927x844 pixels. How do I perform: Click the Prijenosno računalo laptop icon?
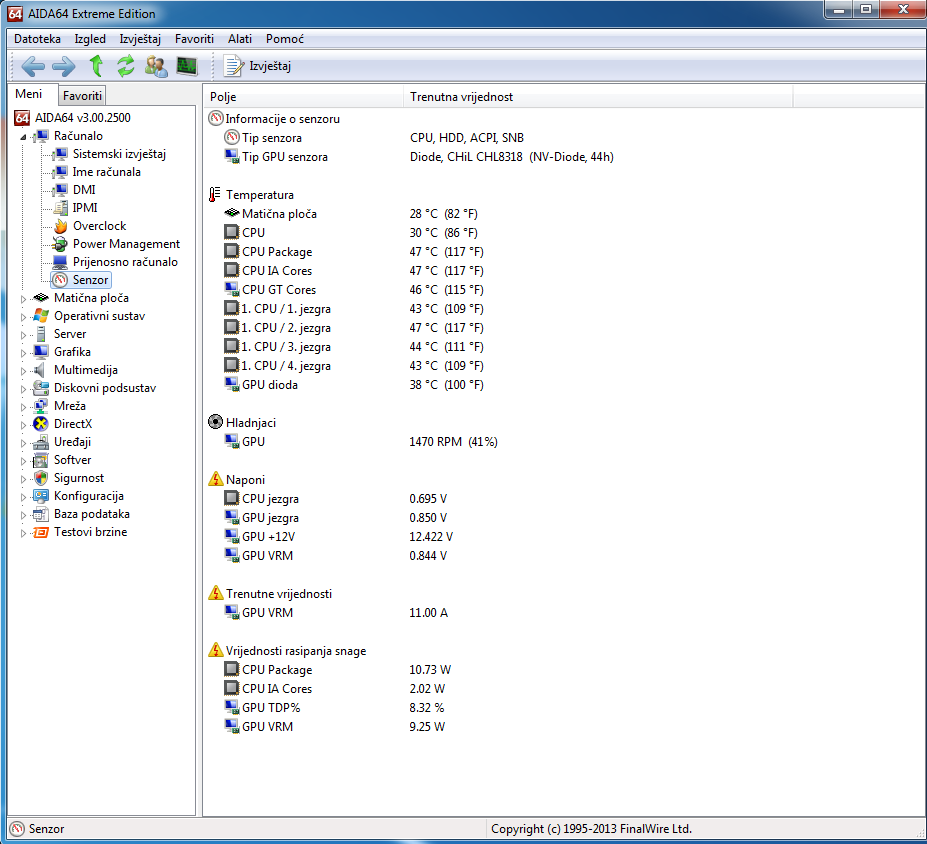(x=60, y=261)
